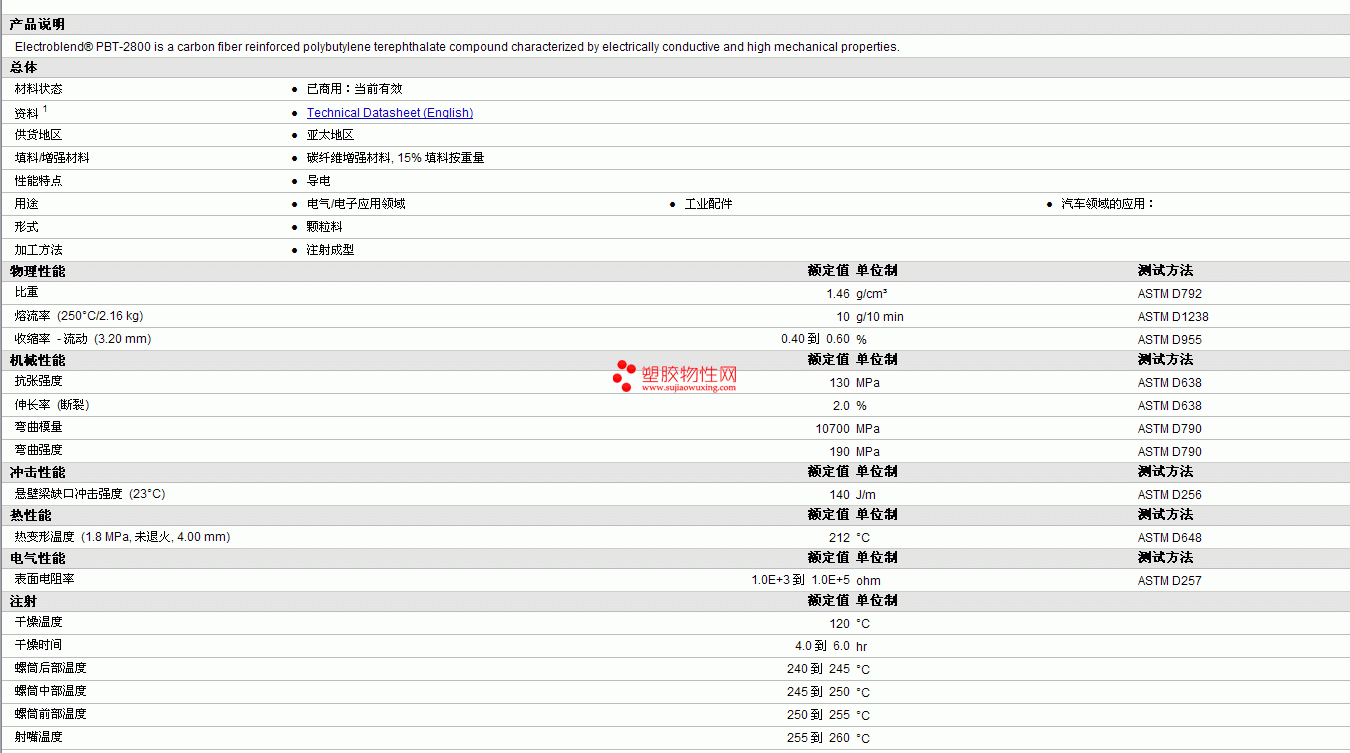Image resolution: width=1350 pixels, height=753 pixels.
Task: Click the 干燥温度 parameter label
Action: (x=39, y=622)
